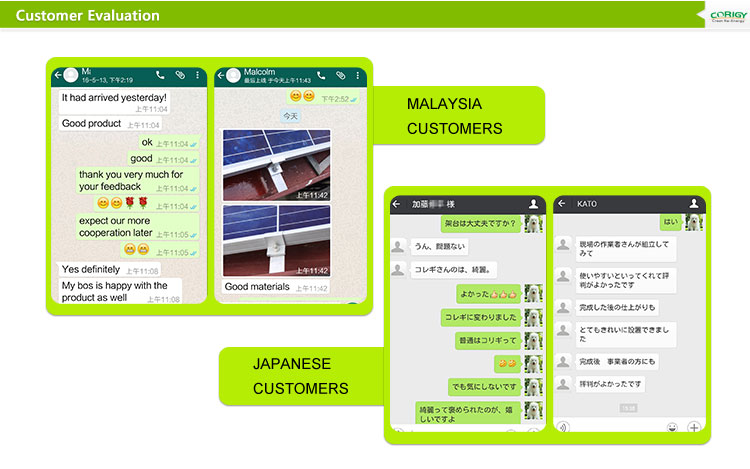Click the Corigy logo in header
The height and width of the screenshot is (469, 750).
(x=728, y=16)
